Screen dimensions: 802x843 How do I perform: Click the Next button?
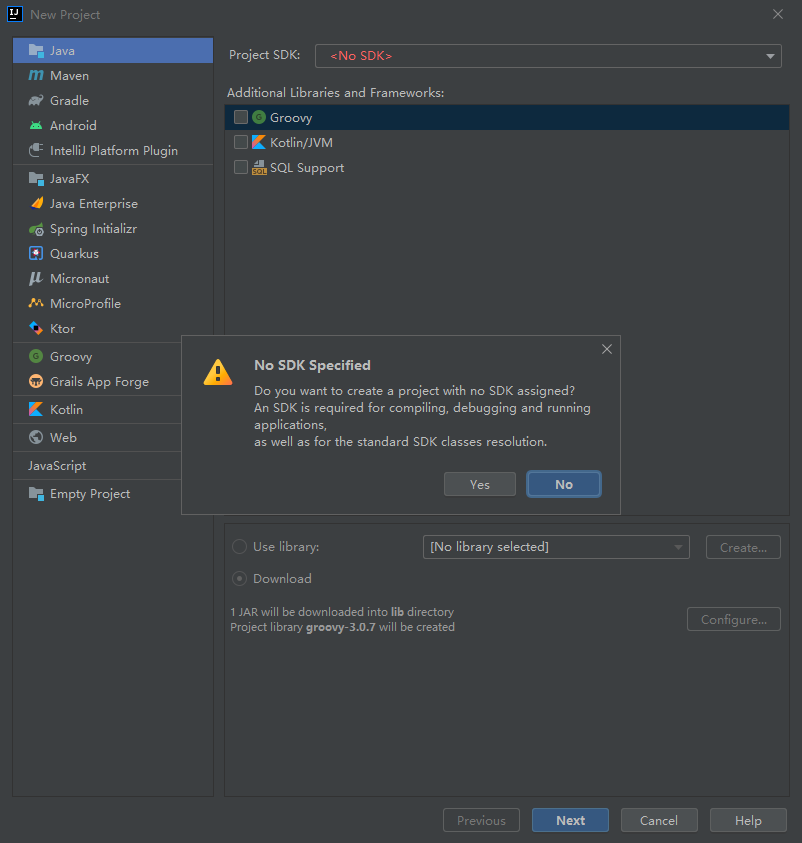tap(570, 820)
